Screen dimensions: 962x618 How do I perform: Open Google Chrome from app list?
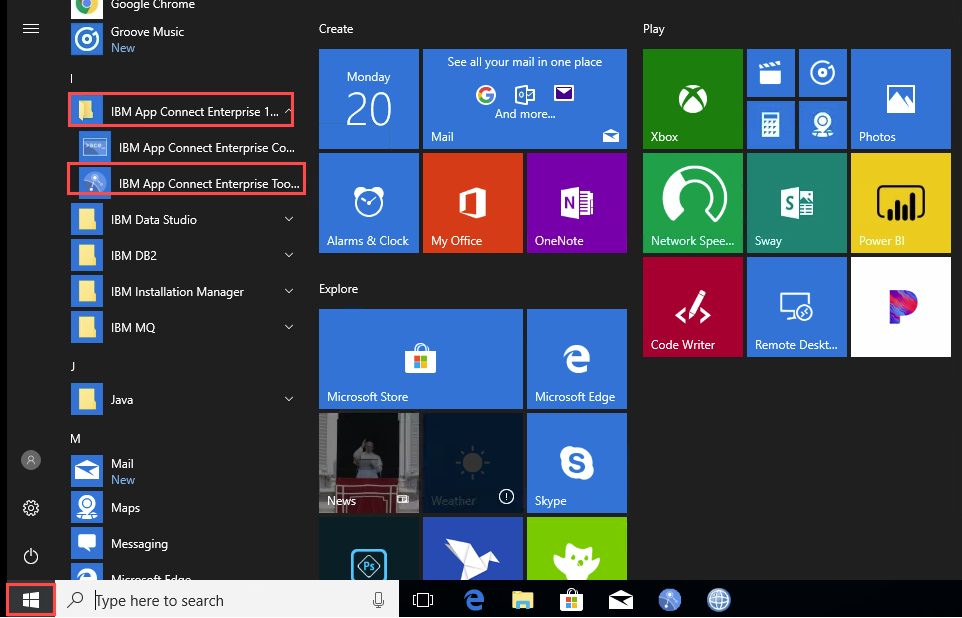pos(184,7)
